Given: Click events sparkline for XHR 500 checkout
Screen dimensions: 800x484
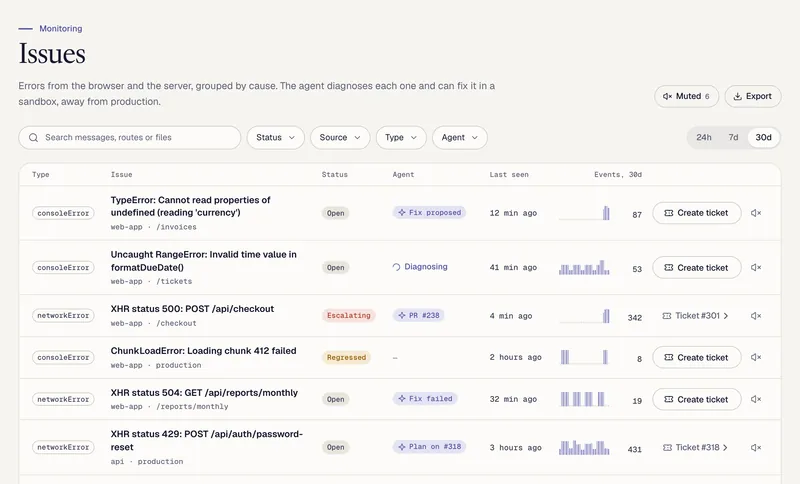Looking at the screenshot, I should [x=584, y=316].
